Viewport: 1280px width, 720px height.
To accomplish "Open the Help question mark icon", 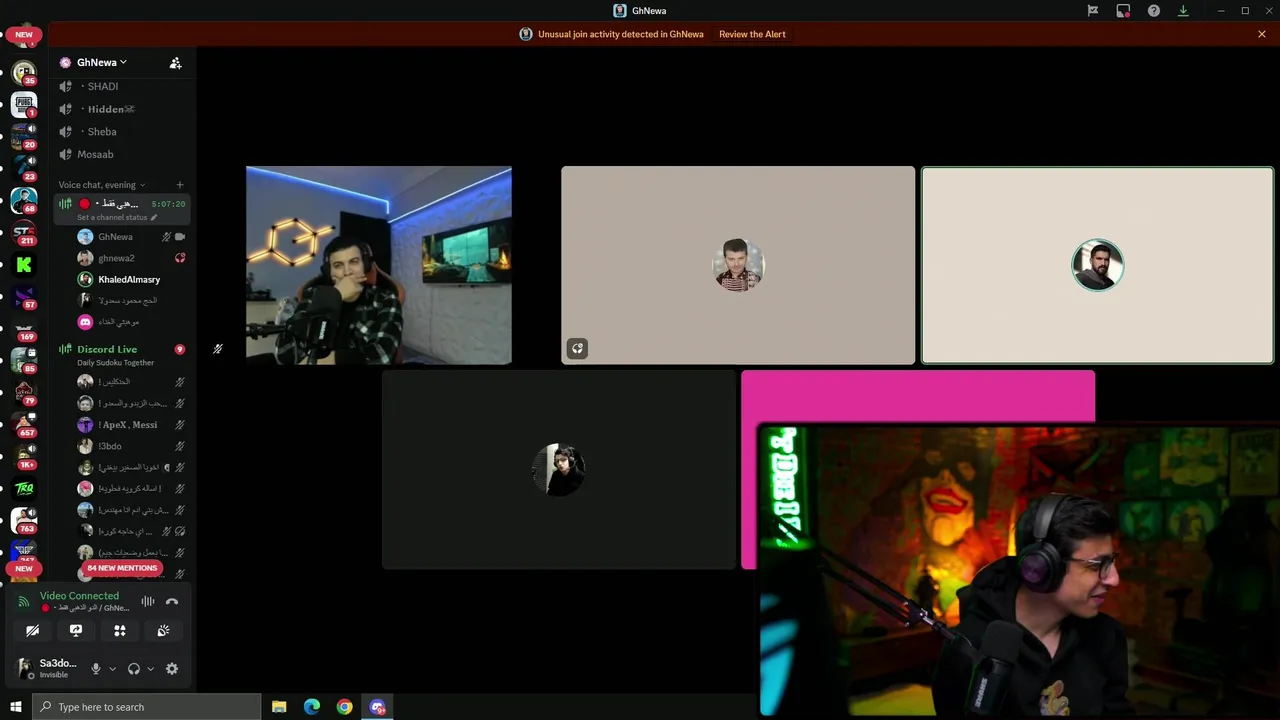I will click(x=1154, y=11).
